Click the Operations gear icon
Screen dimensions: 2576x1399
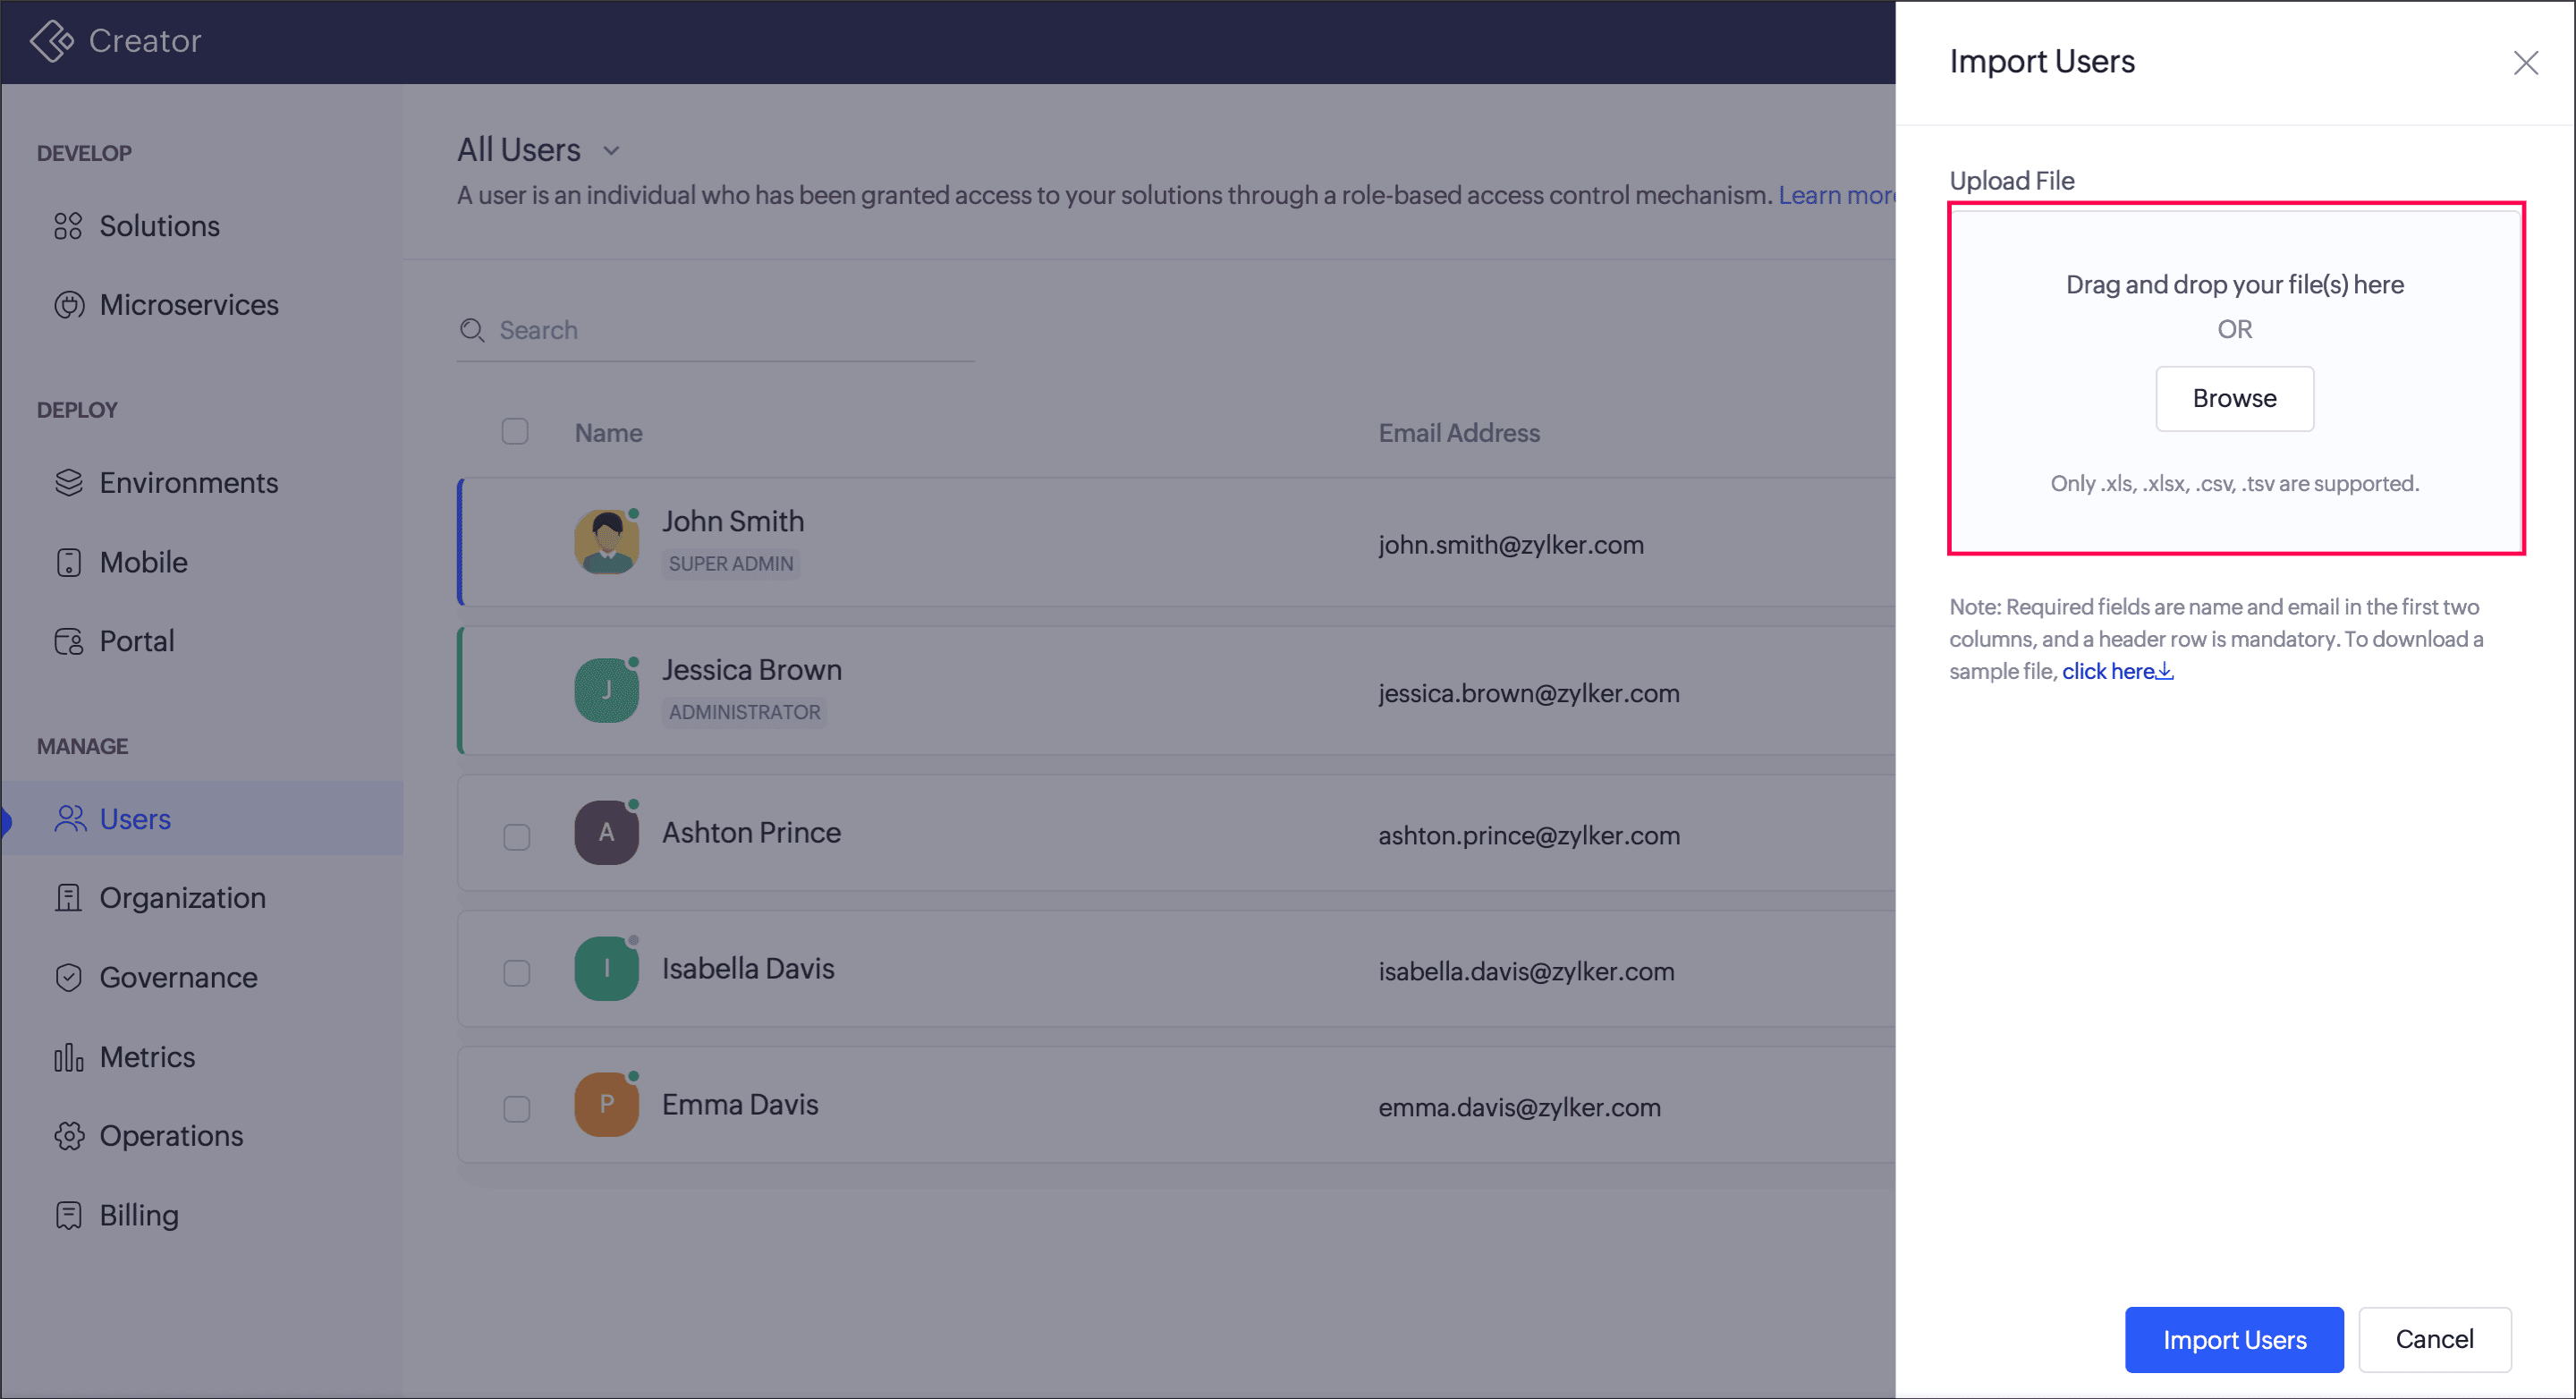coord(68,1136)
